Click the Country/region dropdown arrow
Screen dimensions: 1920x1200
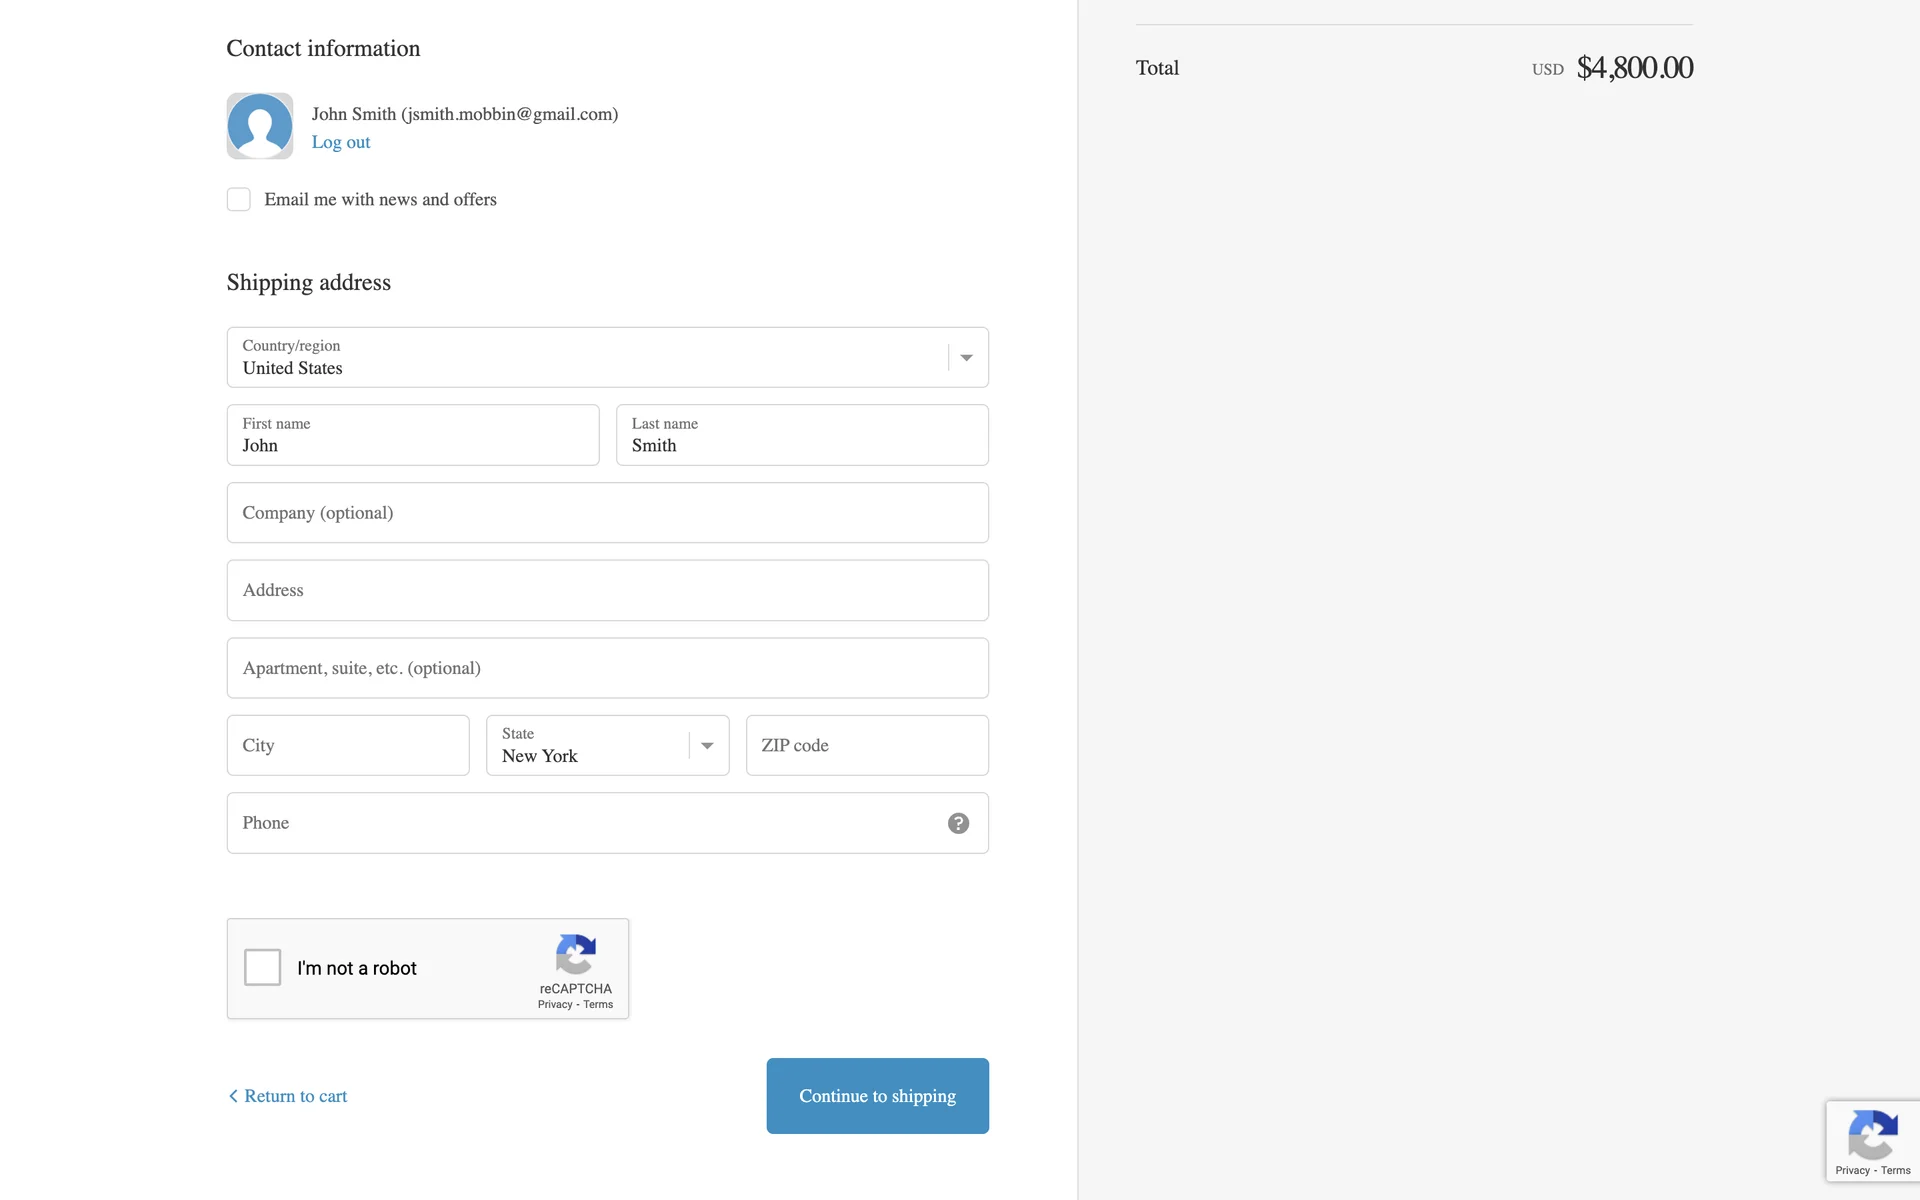[966, 358]
